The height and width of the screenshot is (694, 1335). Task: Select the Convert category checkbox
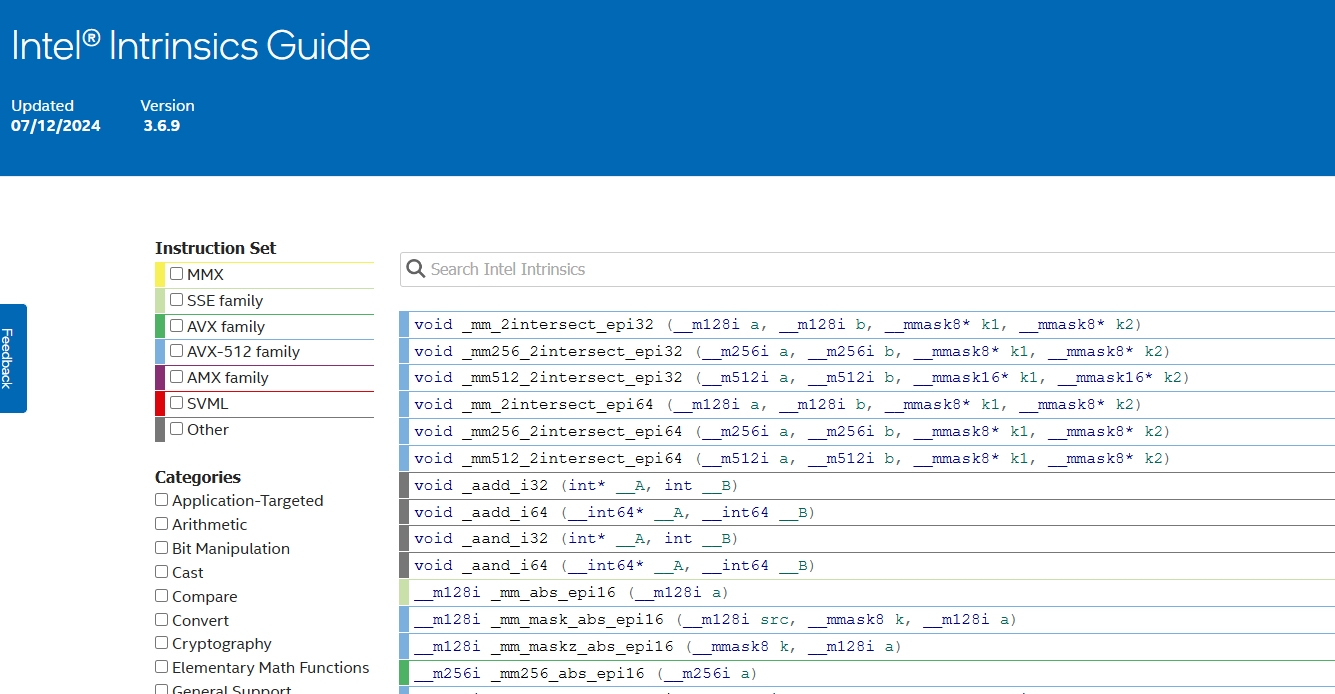[161, 620]
